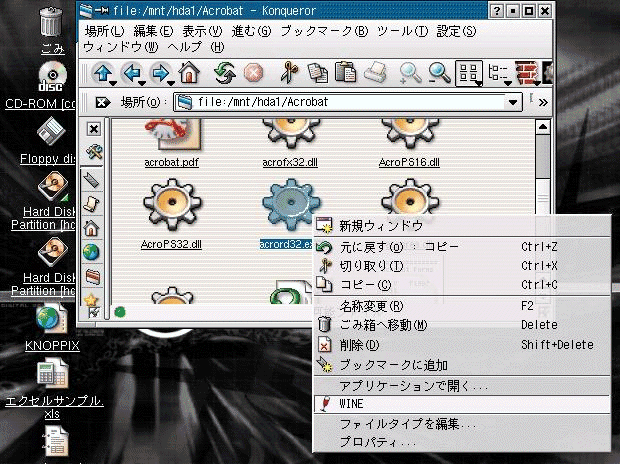620x464 pixels.
Task: Choose プロパティ in the context menu
Action: tap(461, 442)
